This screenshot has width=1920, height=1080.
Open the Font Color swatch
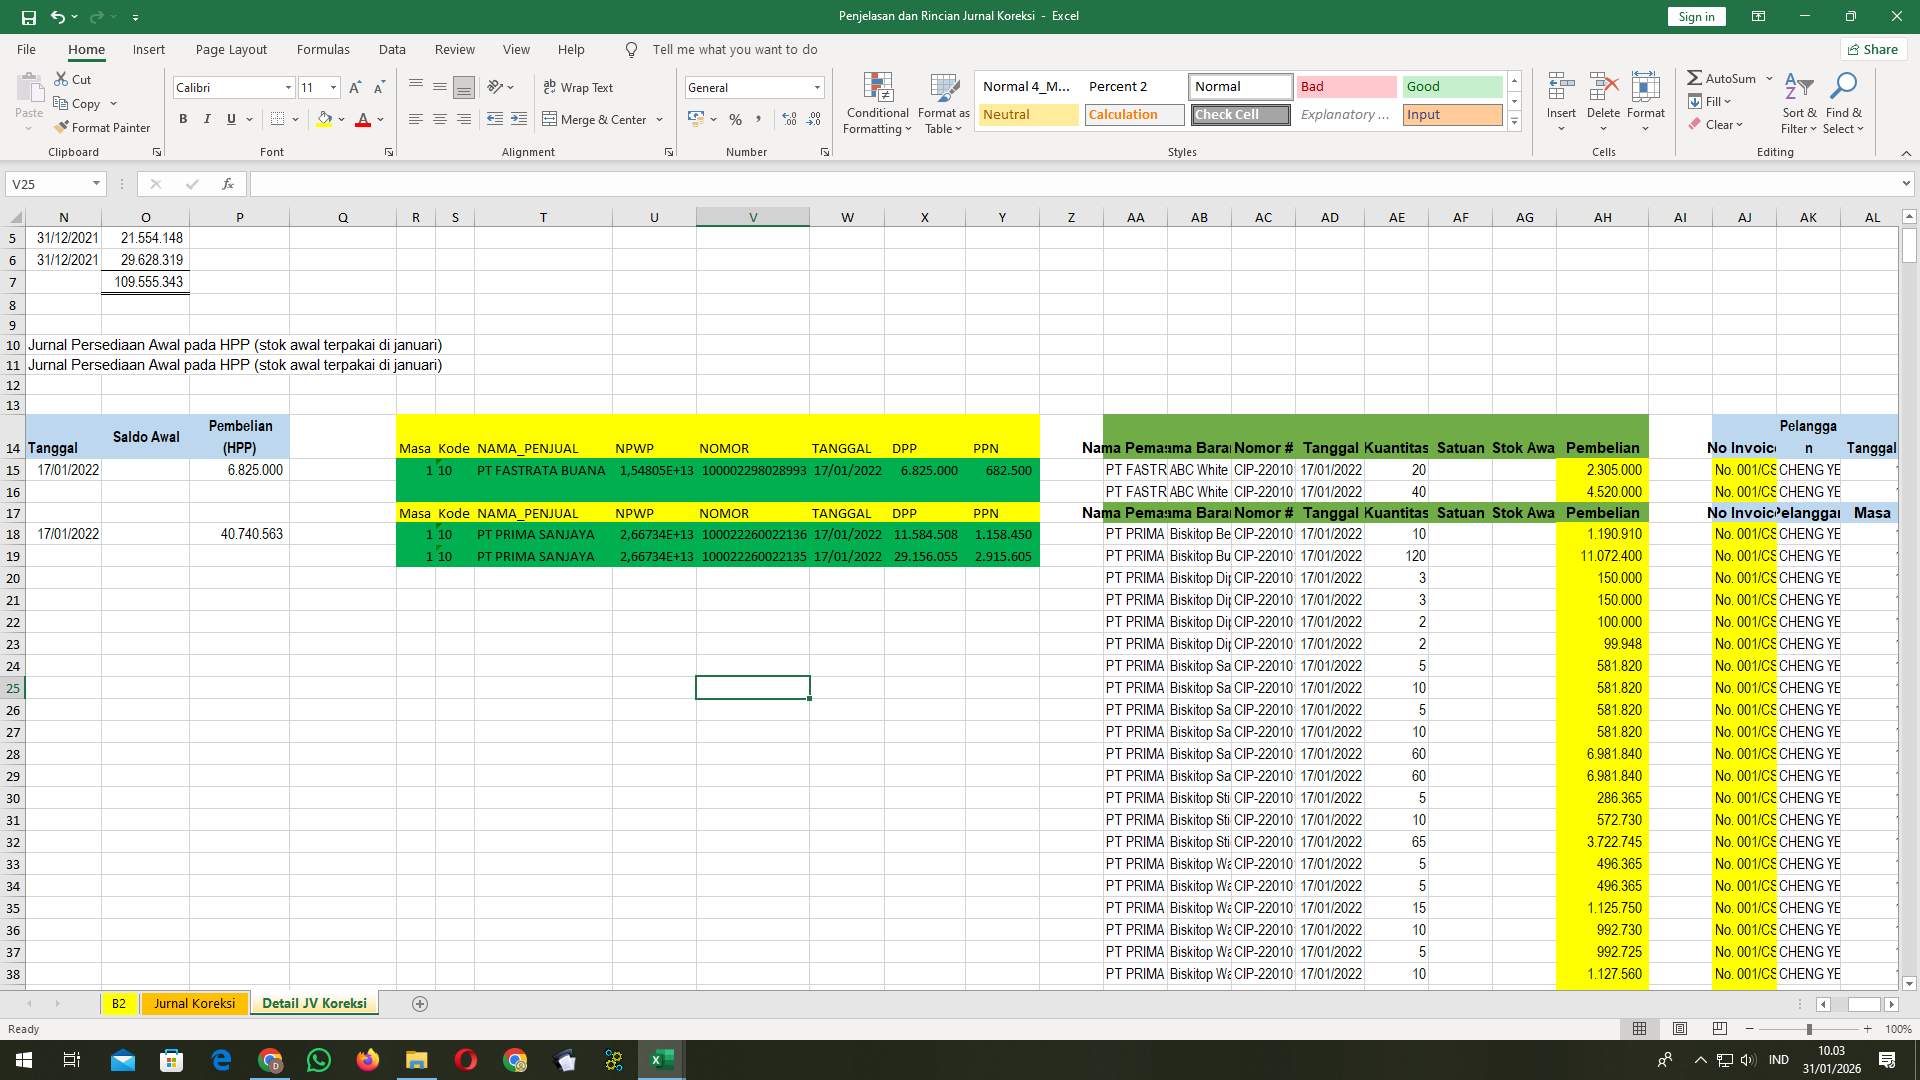[x=364, y=119]
